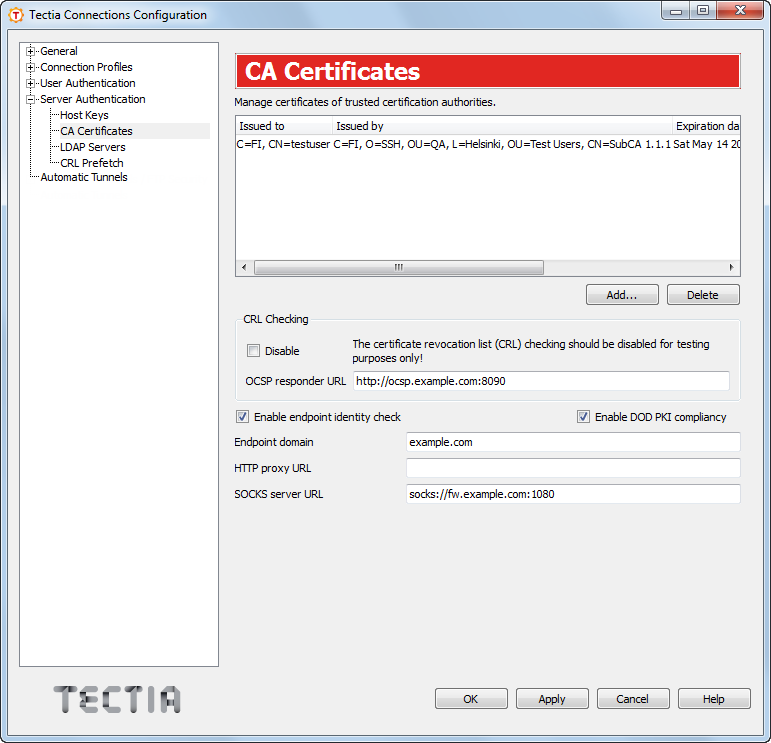The image size is (771, 743).
Task: Click the Expiration date column header
Action: pos(706,126)
